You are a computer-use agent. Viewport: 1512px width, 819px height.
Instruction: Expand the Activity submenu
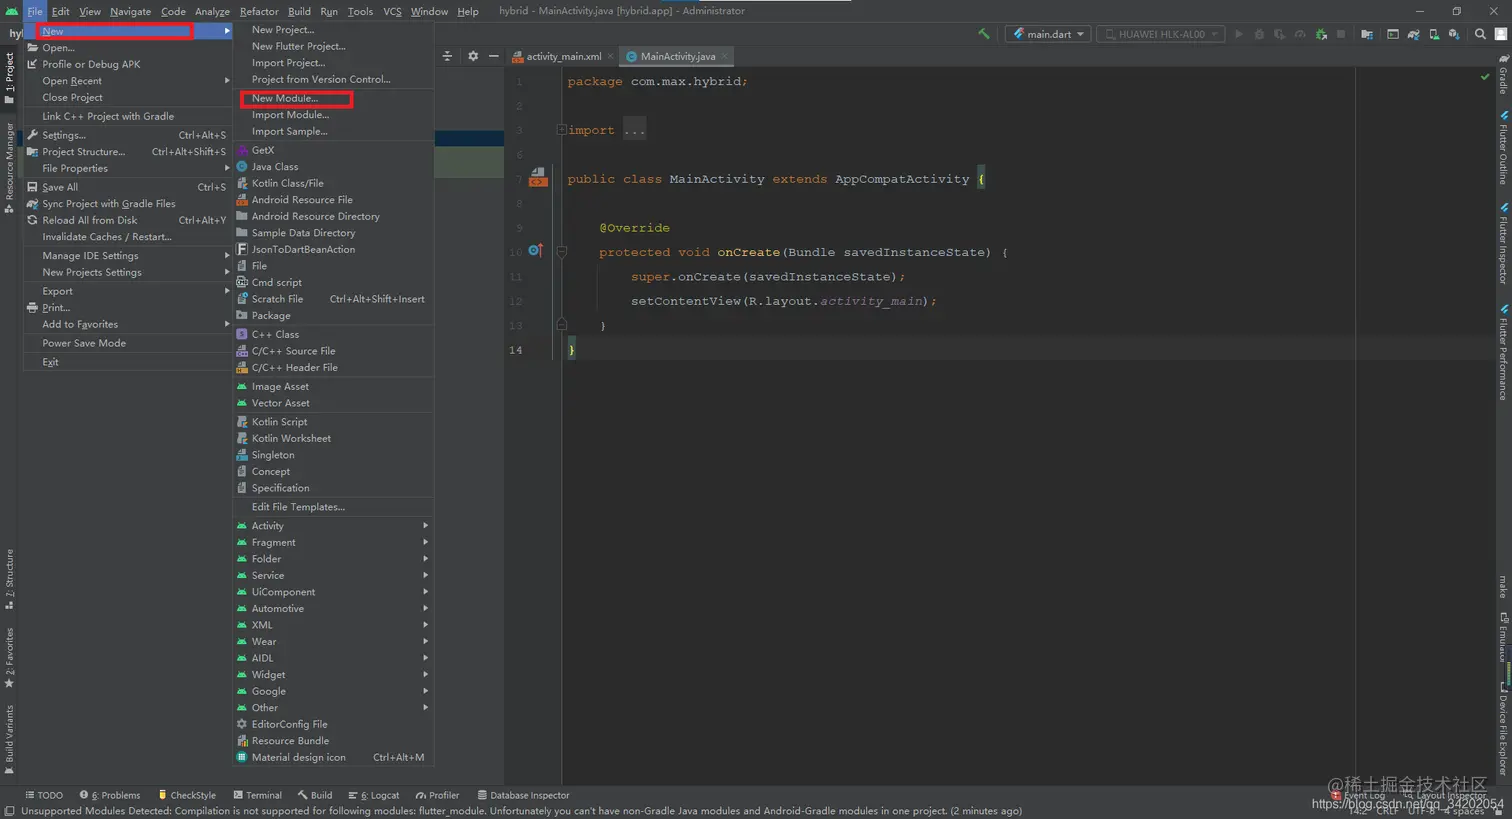tap(333, 526)
